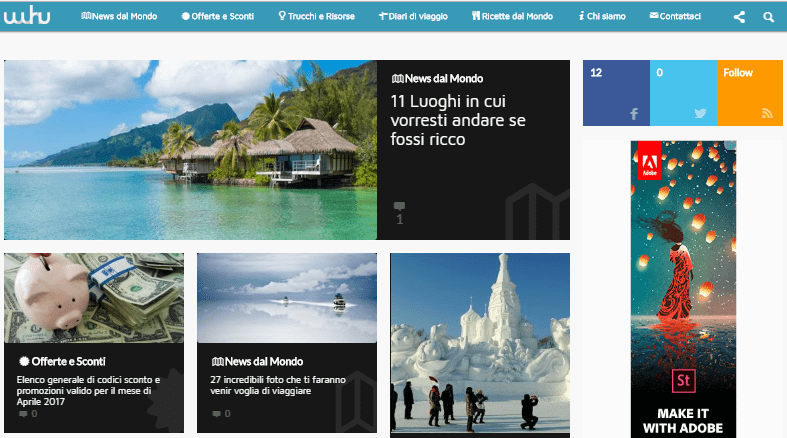
Task: Click the orange Follow RSS box
Action: [750, 93]
